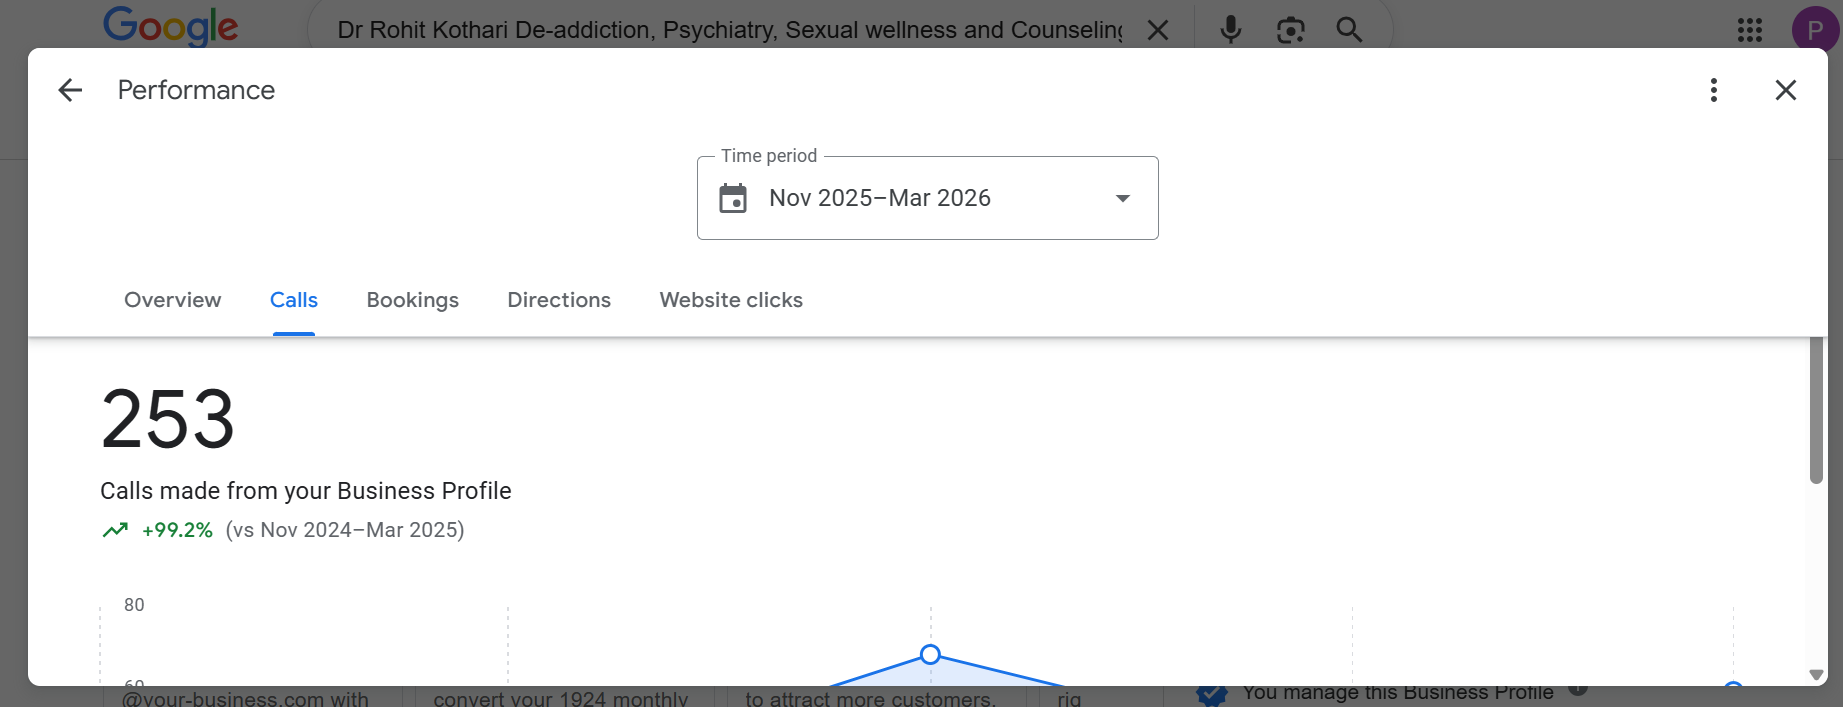Open the Google account avatar P
The height and width of the screenshot is (707, 1843).
(1815, 30)
